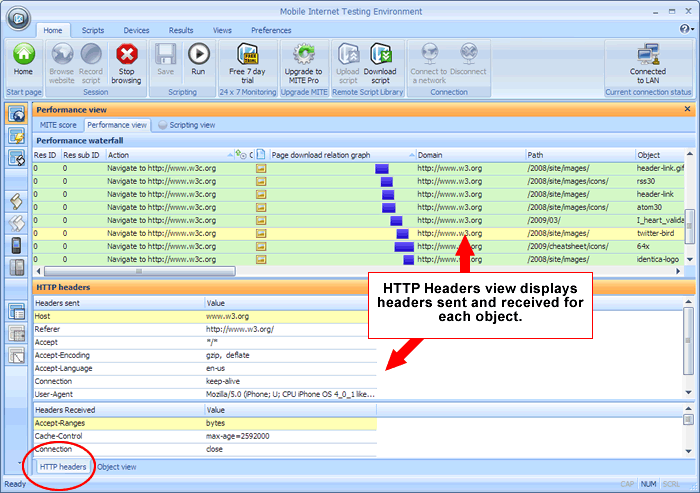Click the Home start page icon
The width and height of the screenshot is (700, 493).
click(23, 54)
